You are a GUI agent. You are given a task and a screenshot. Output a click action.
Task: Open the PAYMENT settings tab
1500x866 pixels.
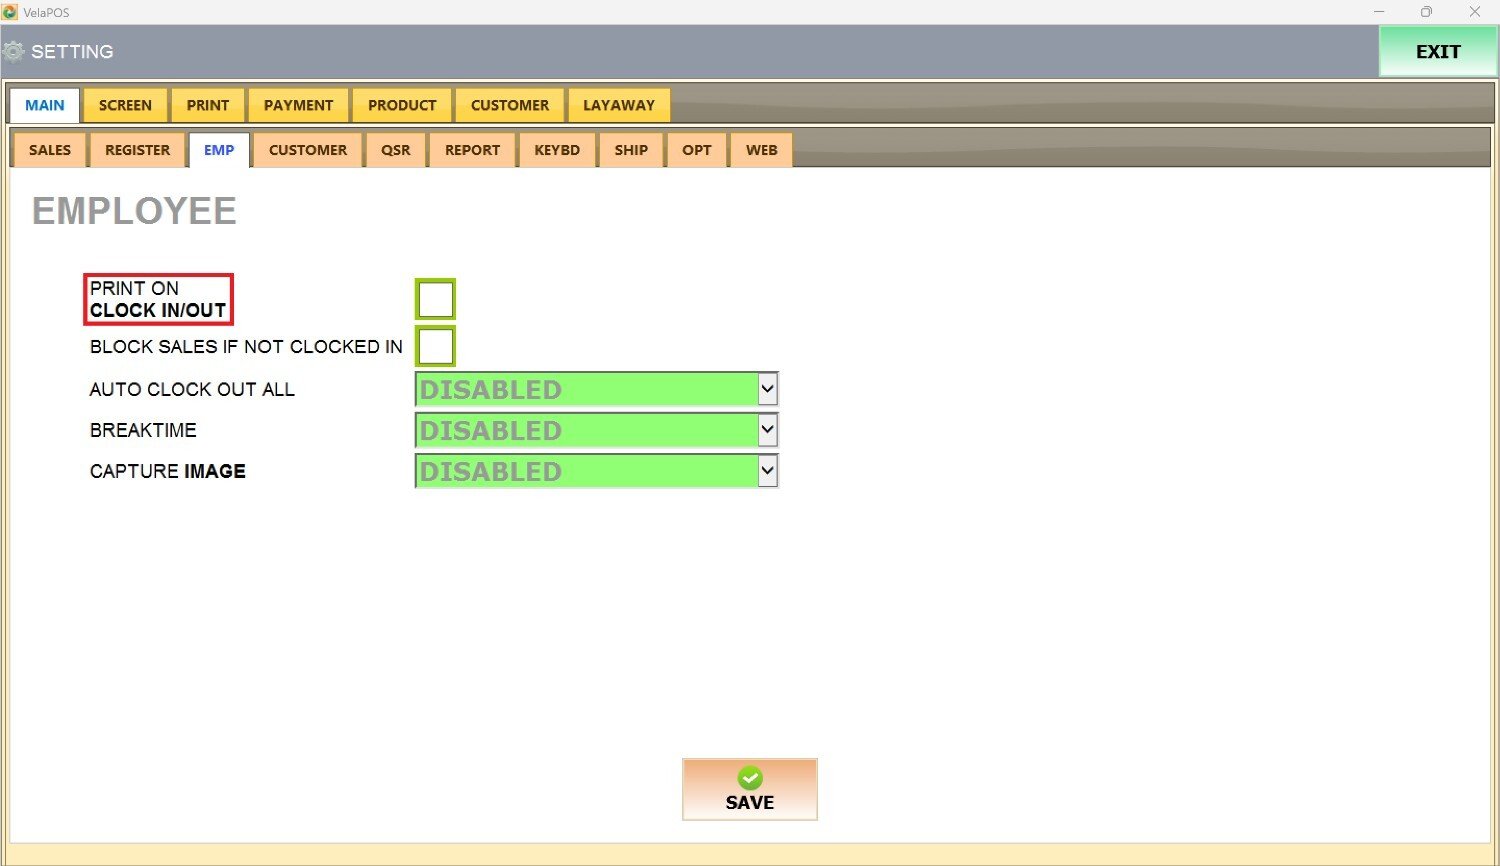(298, 105)
